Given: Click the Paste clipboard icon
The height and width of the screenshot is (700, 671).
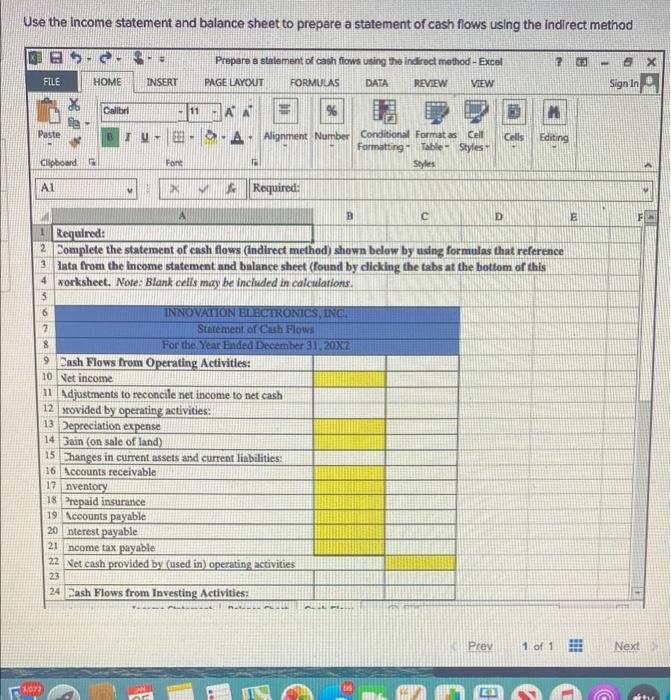Looking at the screenshot, I should click(x=48, y=111).
